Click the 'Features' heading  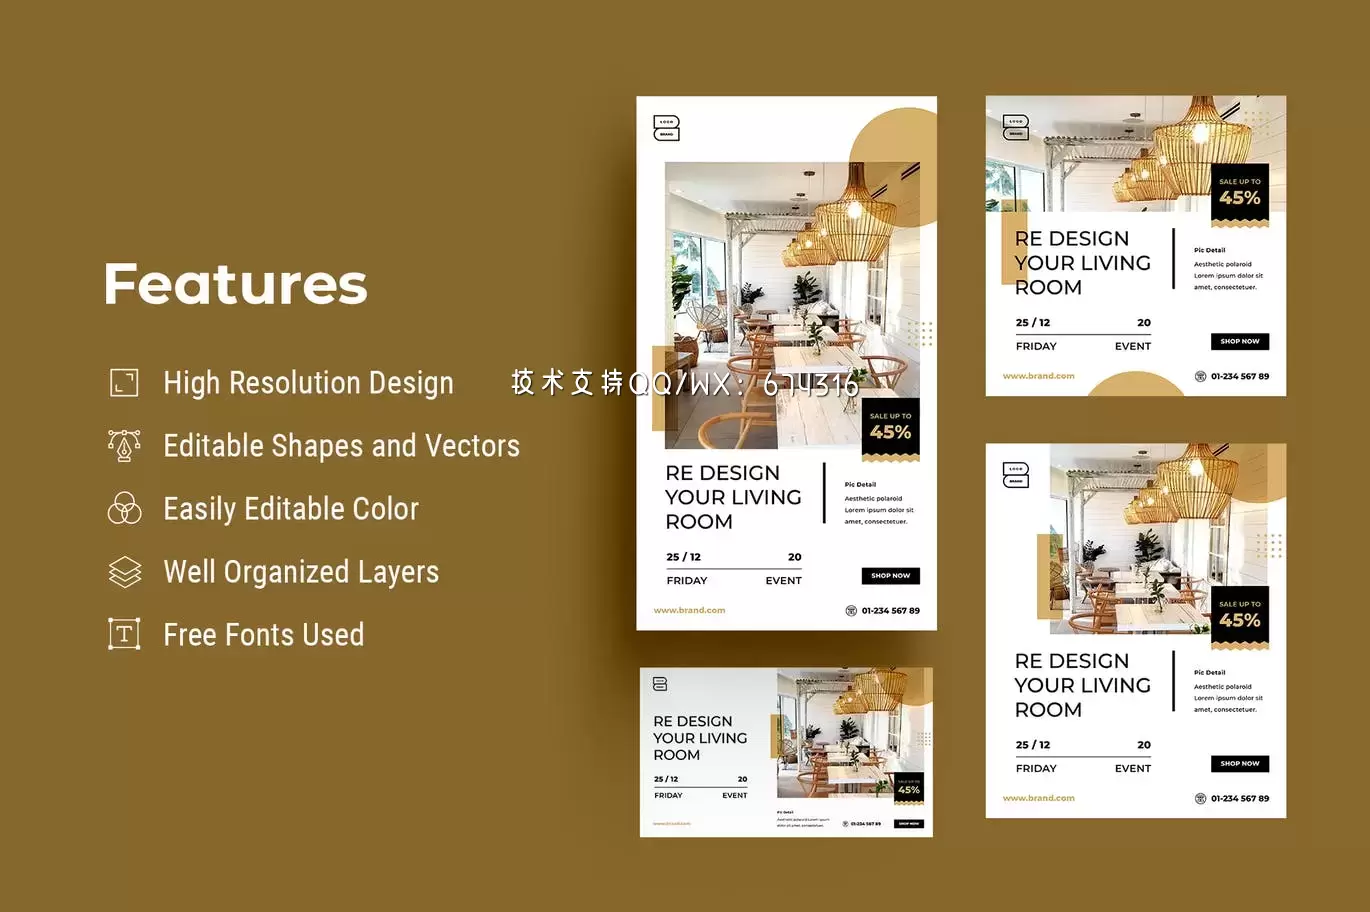coord(236,284)
